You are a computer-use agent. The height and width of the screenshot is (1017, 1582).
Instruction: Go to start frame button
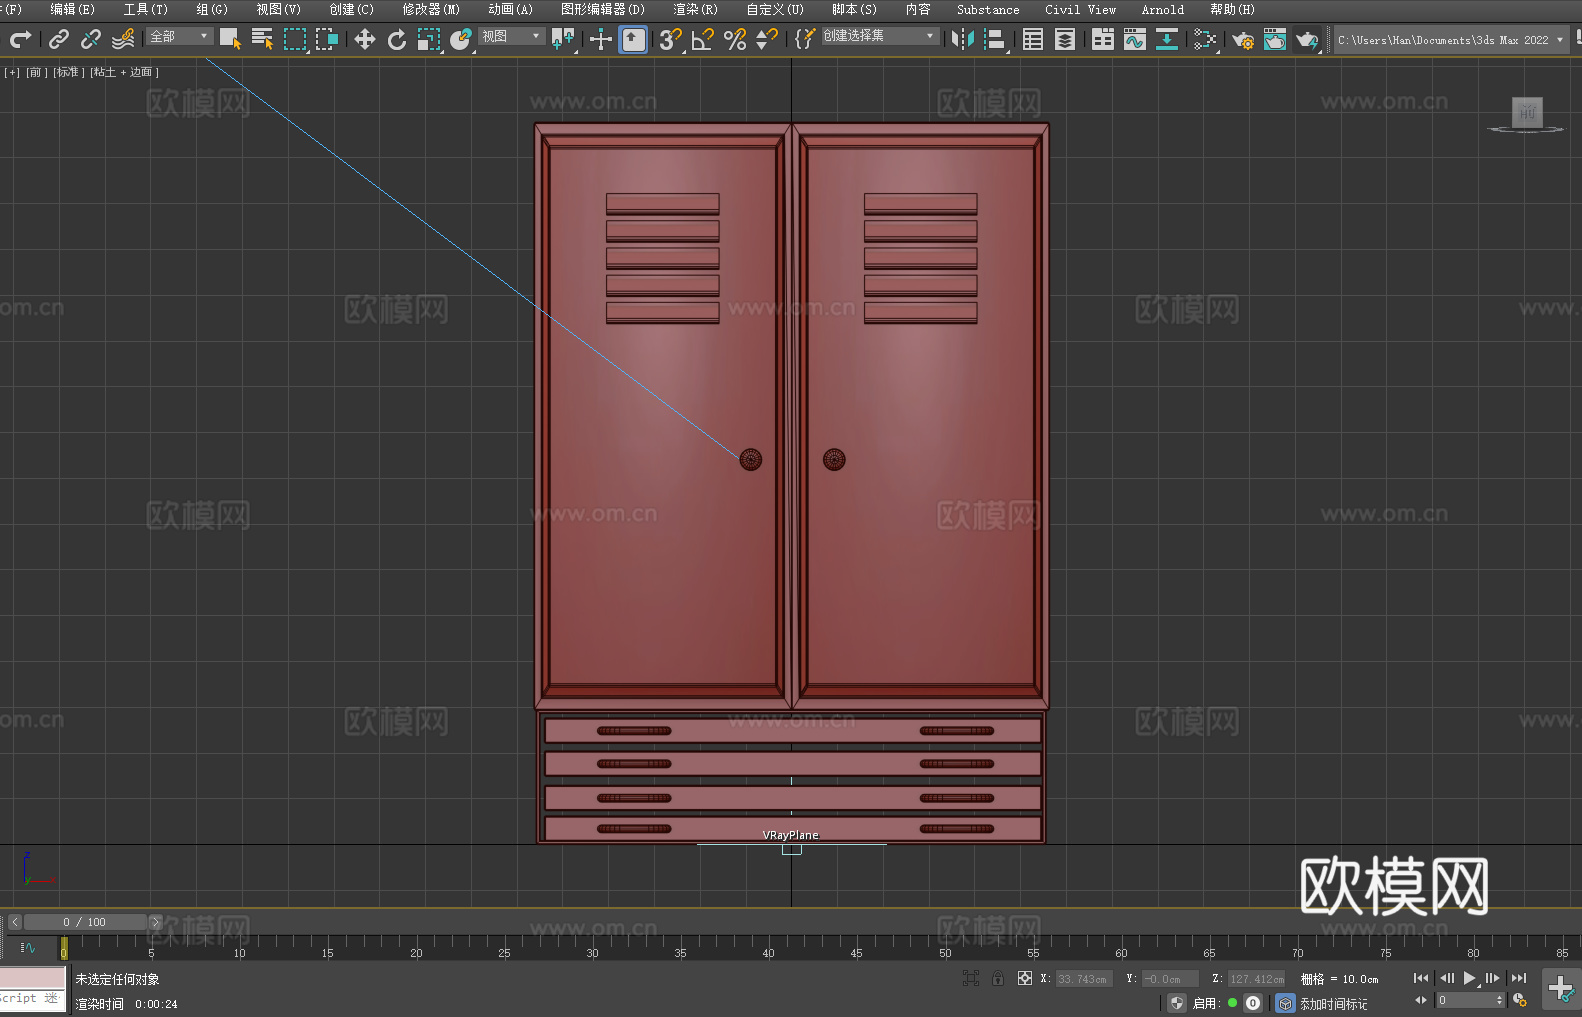(1421, 978)
